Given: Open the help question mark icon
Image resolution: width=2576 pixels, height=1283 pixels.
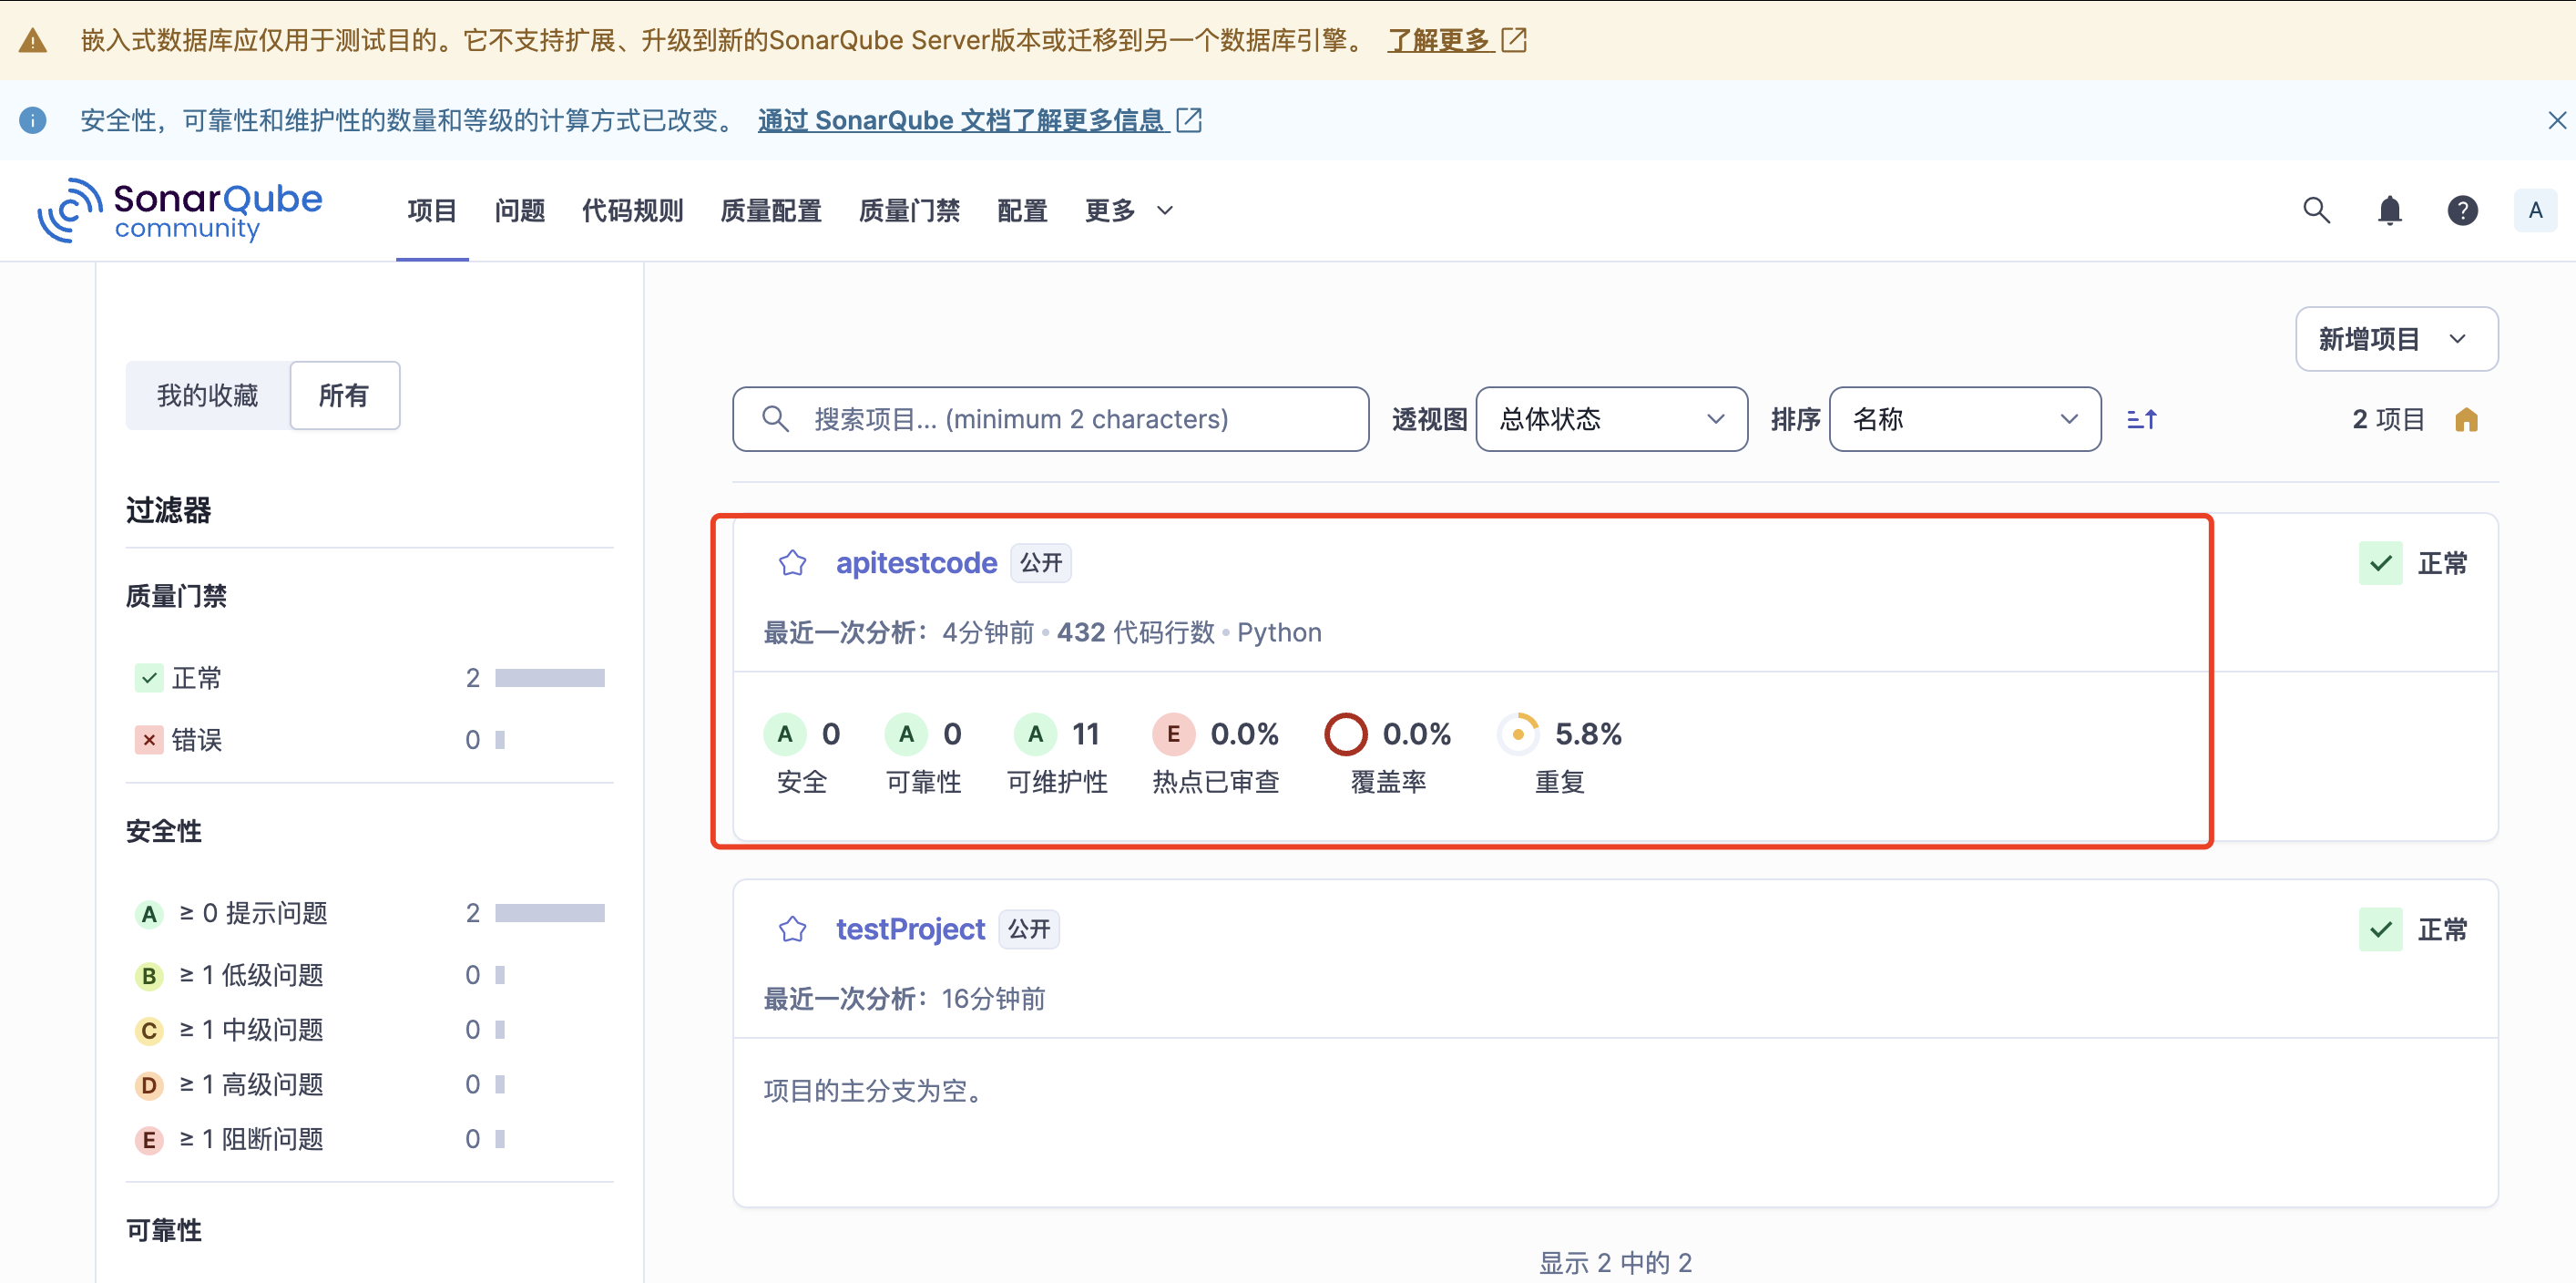Looking at the screenshot, I should [2462, 210].
